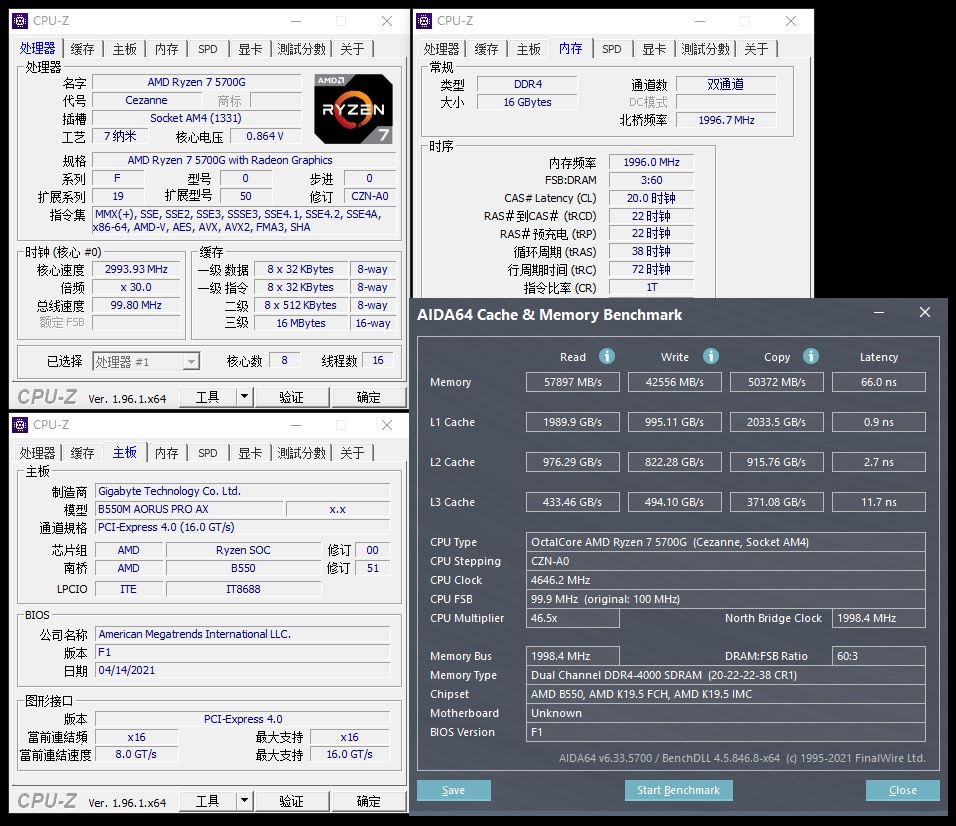Switch to the 缓存 tab in processor window
This screenshot has height=826, width=956.
(82, 49)
